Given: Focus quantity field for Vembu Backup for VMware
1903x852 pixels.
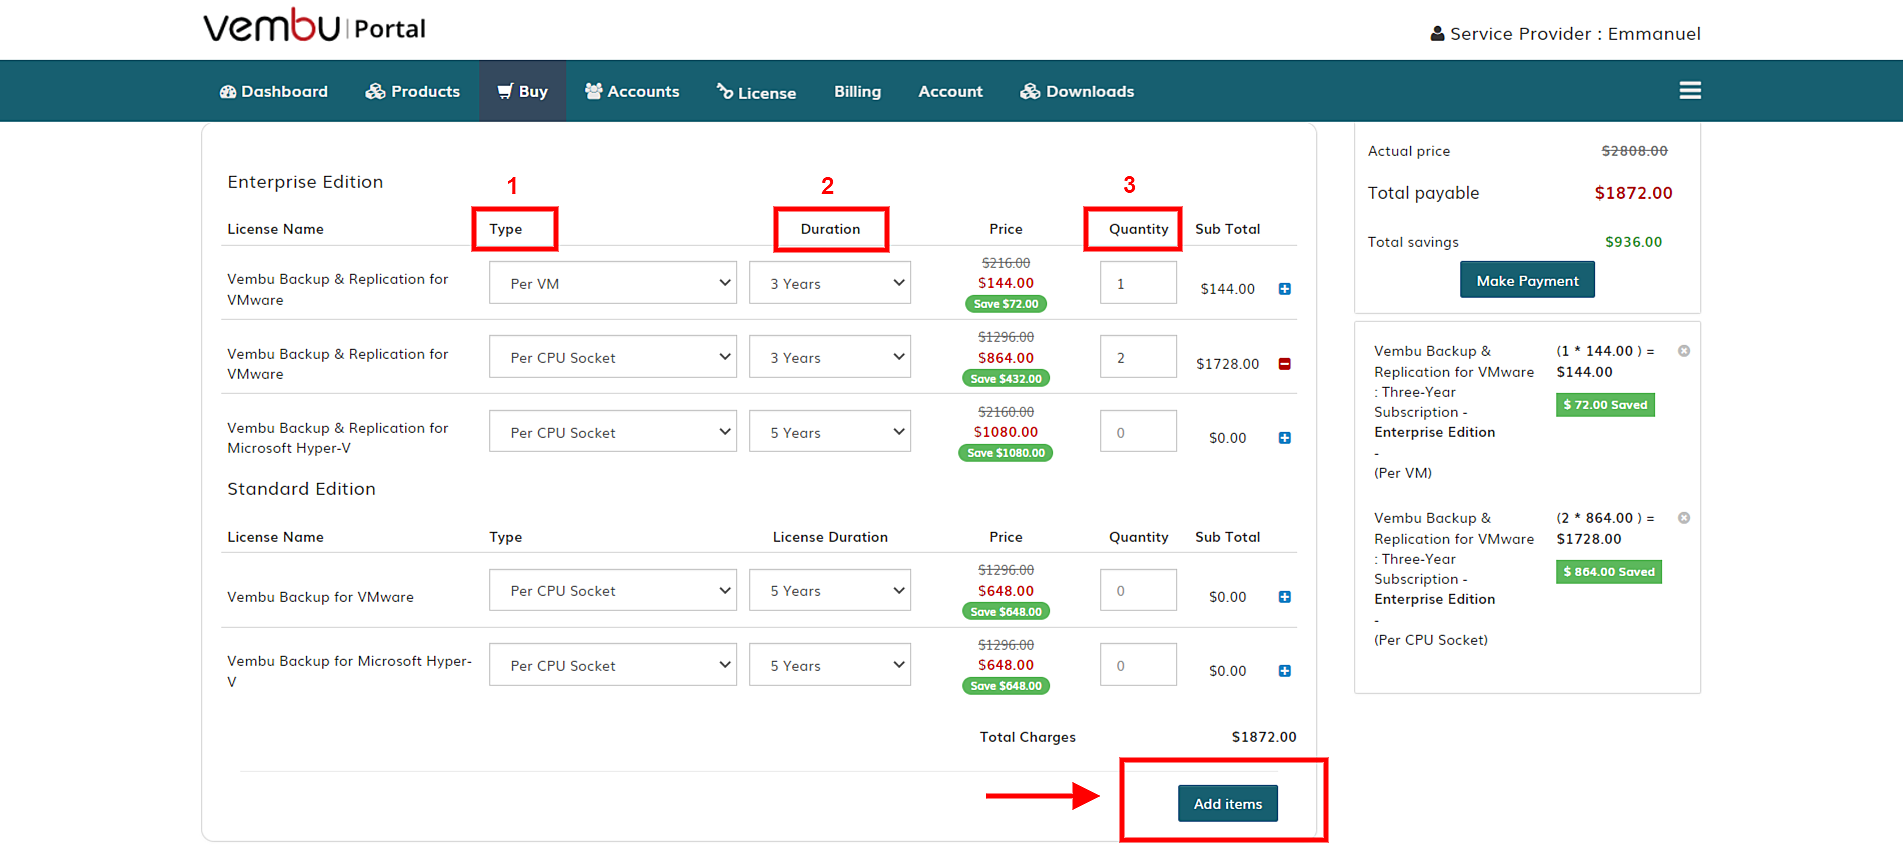Looking at the screenshot, I should (x=1138, y=590).
